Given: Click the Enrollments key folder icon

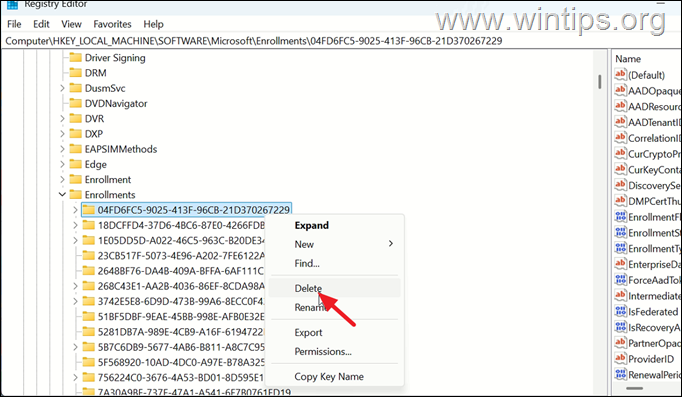Looking at the screenshot, I should [76, 194].
